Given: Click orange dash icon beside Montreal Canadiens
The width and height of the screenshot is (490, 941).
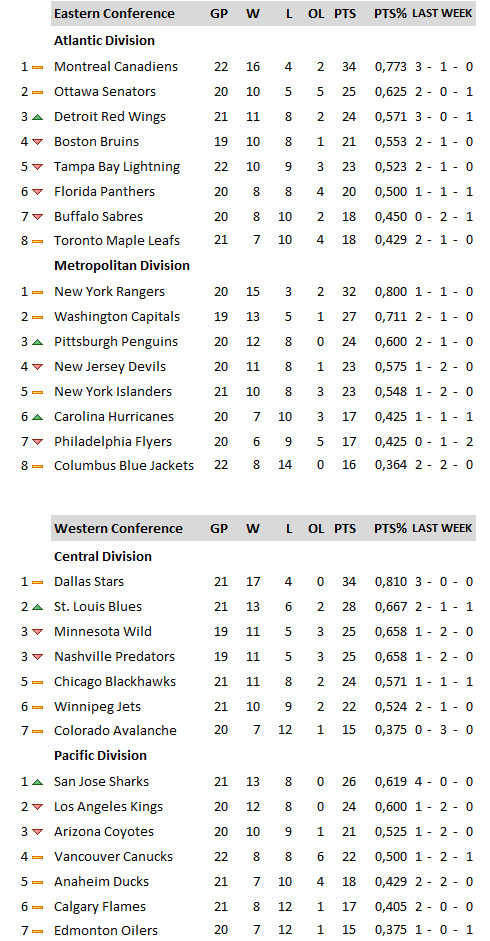Looking at the screenshot, I should 37,67.
